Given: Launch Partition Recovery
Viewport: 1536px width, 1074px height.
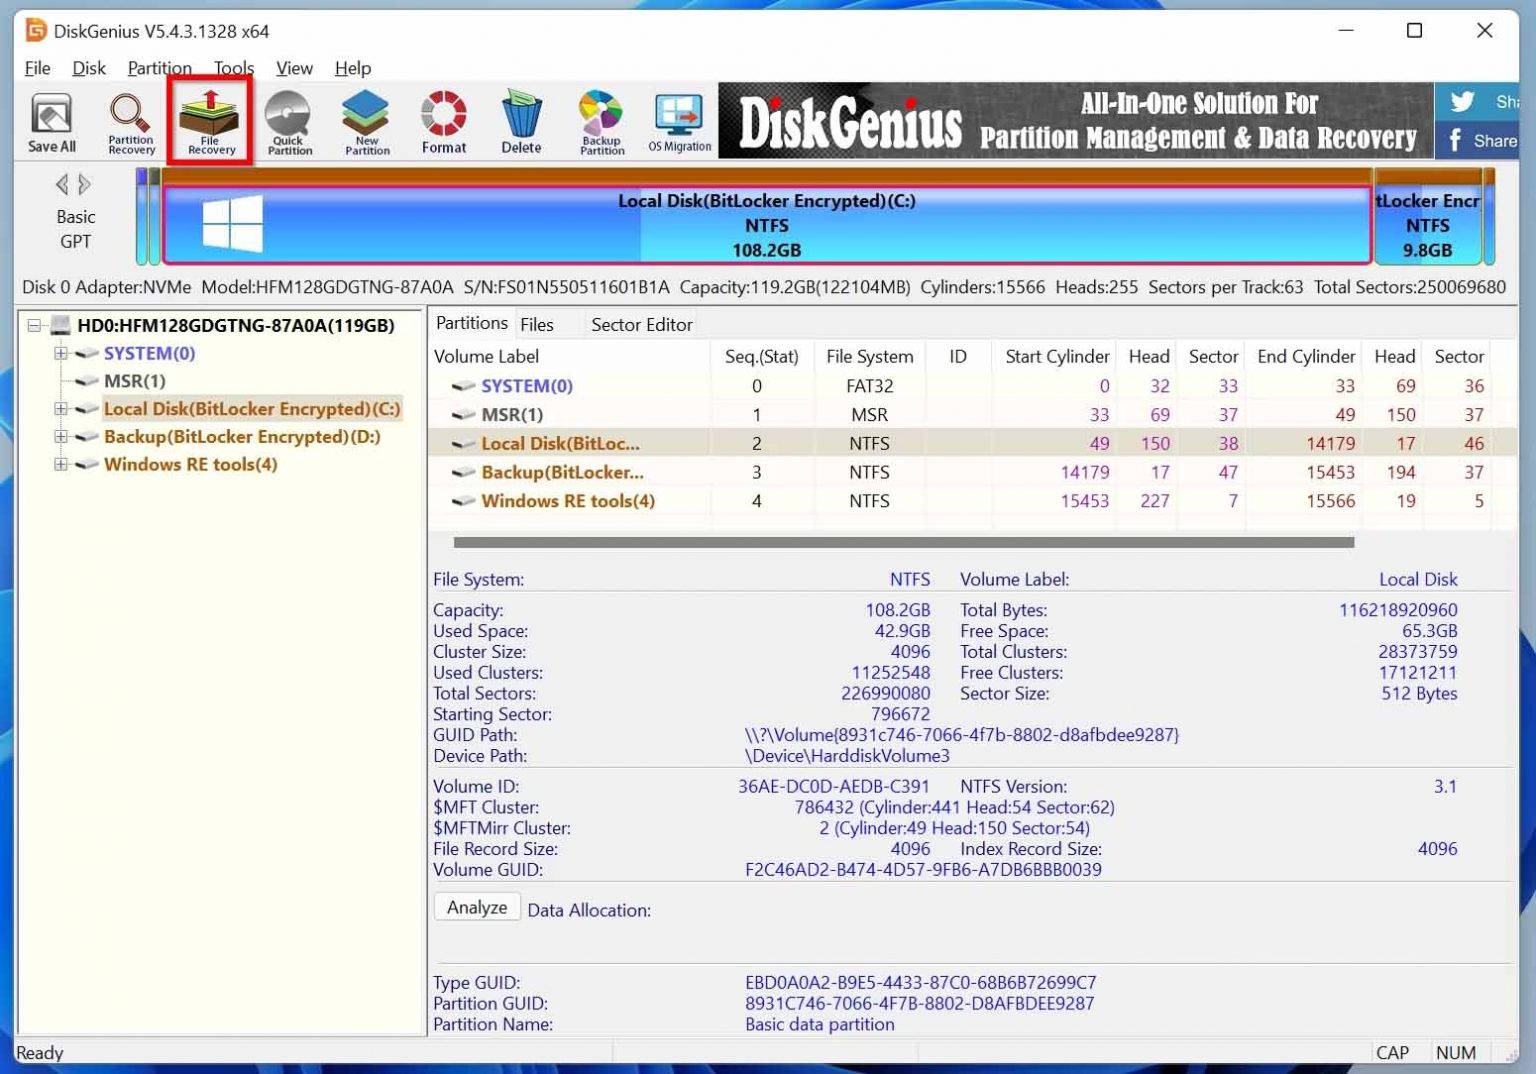Looking at the screenshot, I should coord(129,120).
